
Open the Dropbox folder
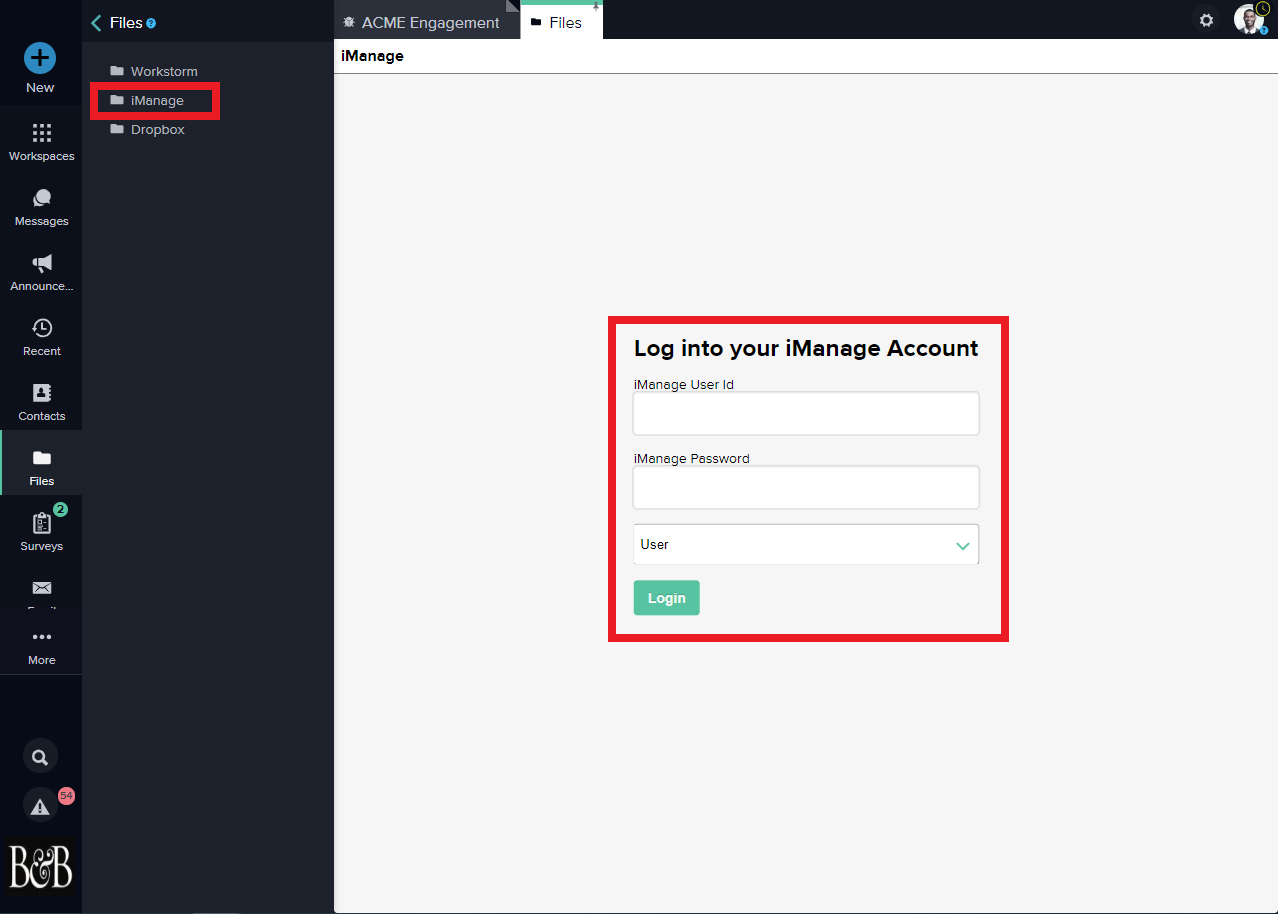click(x=147, y=130)
